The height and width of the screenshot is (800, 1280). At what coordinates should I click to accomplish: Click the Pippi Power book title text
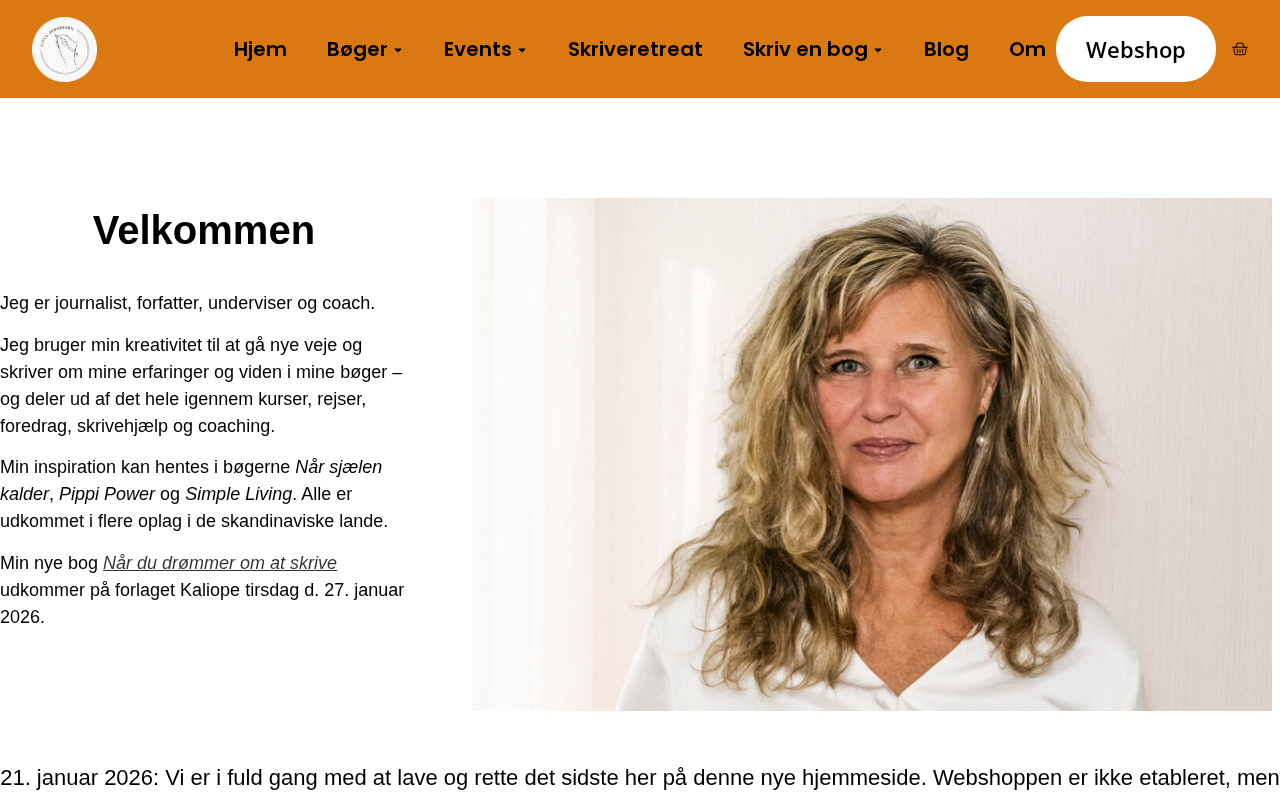(107, 494)
